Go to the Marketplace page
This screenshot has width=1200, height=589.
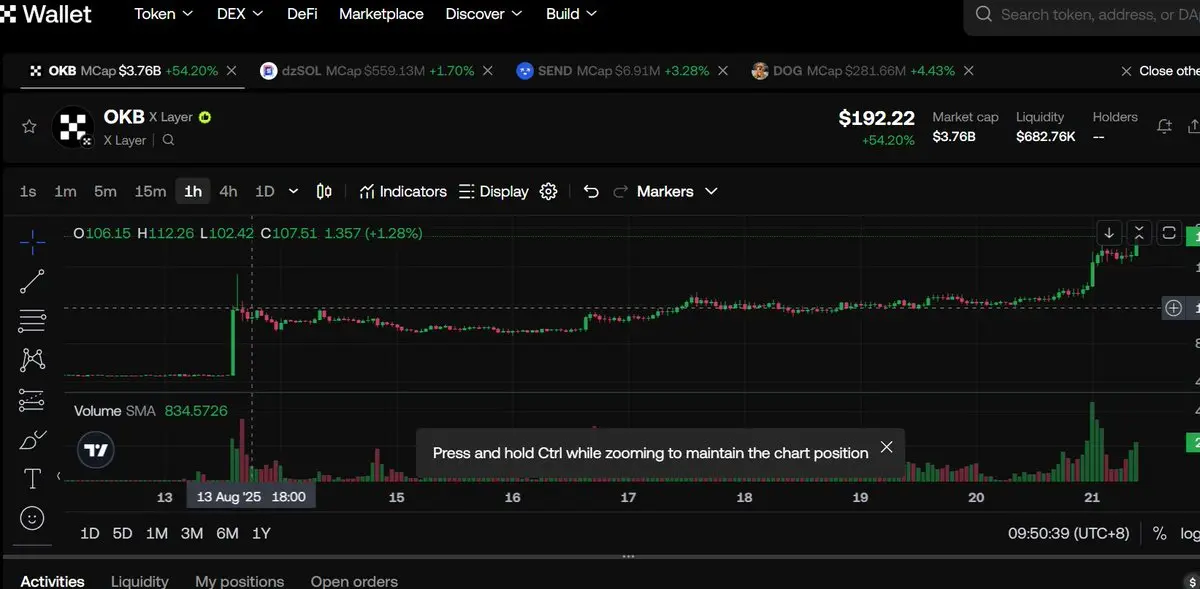point(381,14)
